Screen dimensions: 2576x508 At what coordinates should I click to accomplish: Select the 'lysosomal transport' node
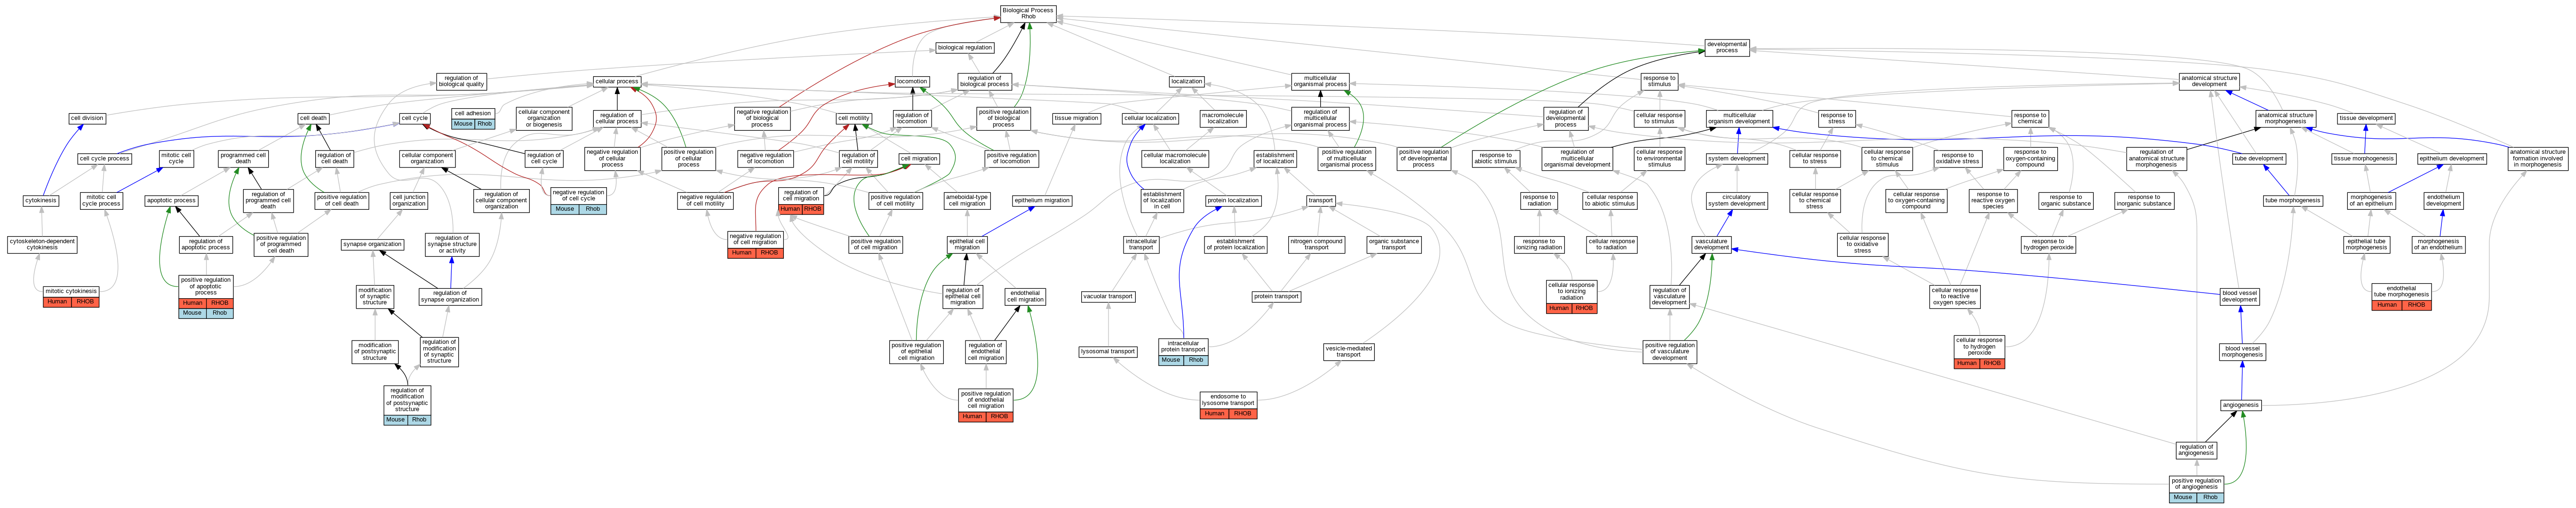(1108, 352)
